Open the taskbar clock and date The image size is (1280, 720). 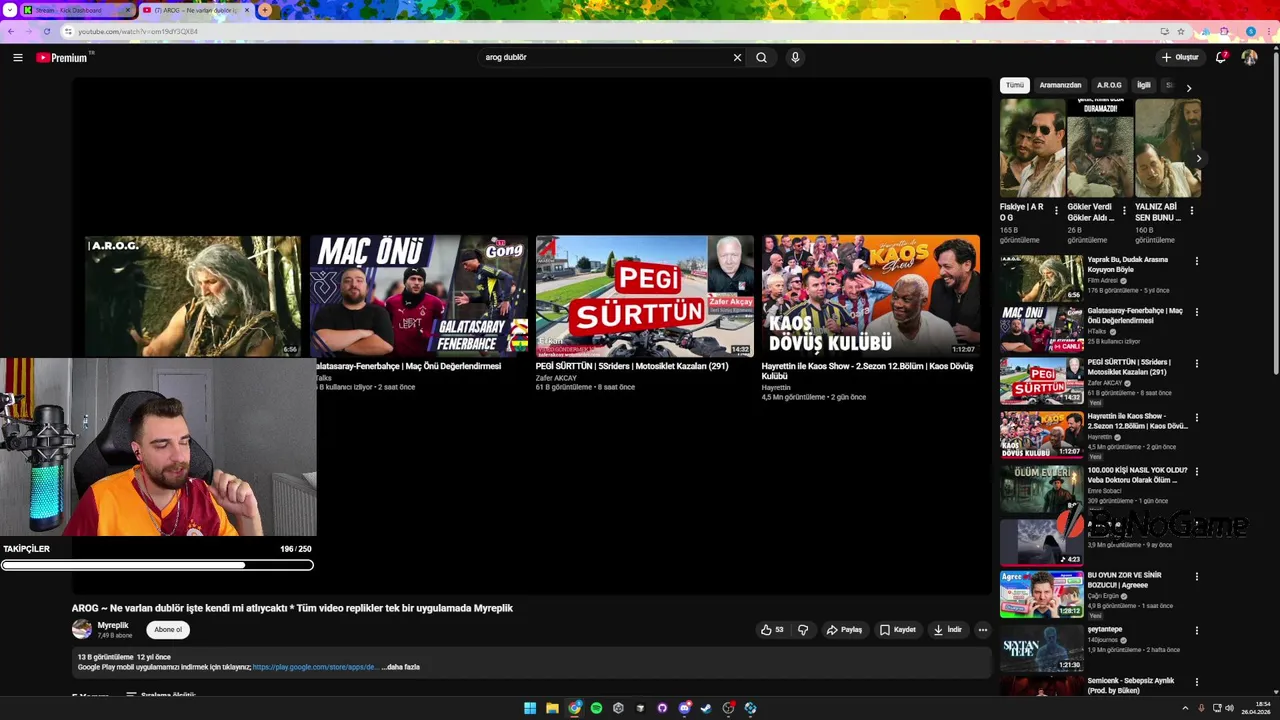click(x=1256, y=708)
